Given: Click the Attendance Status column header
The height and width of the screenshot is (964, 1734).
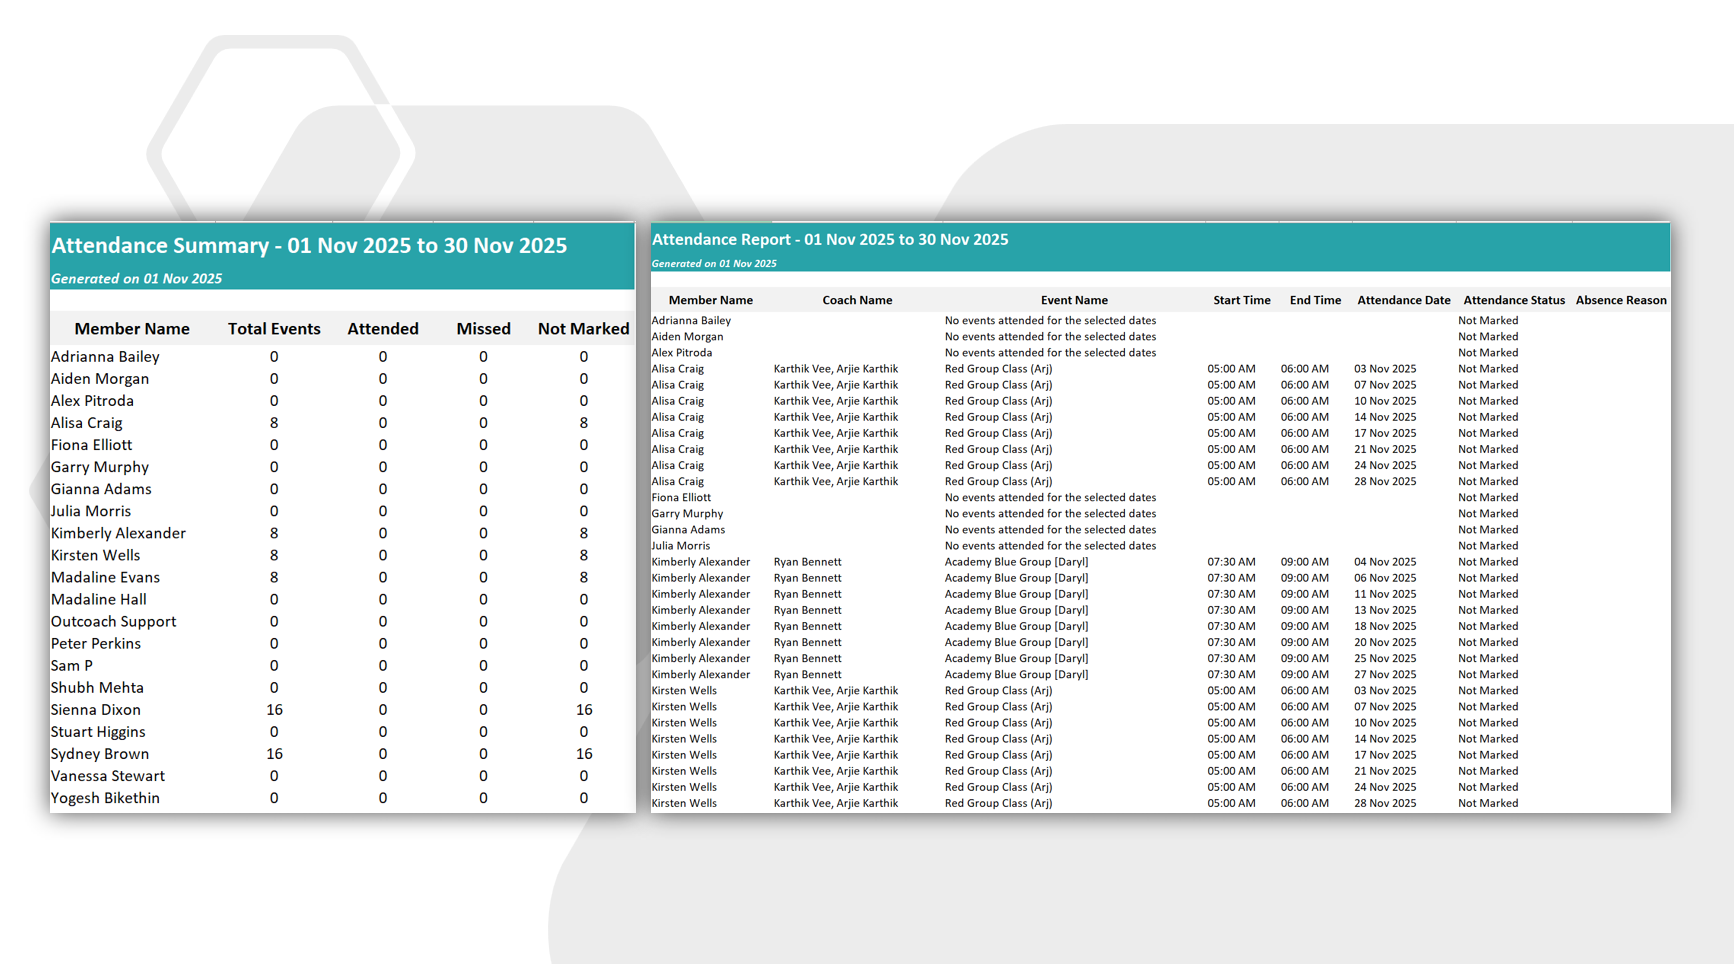Looking at the screenshot, I should [x=1513, y=300].
